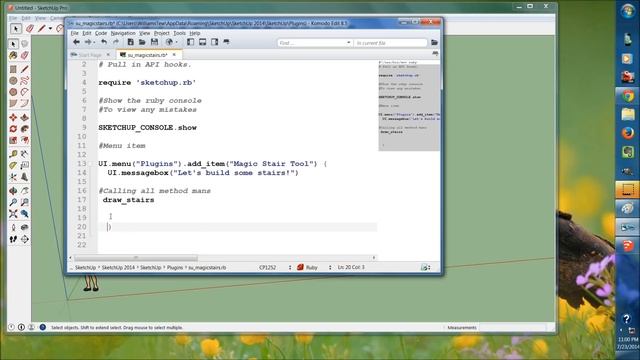Open the syntax checking status icon menu
This screenshot has width=640, height=360.
[425, 267]
